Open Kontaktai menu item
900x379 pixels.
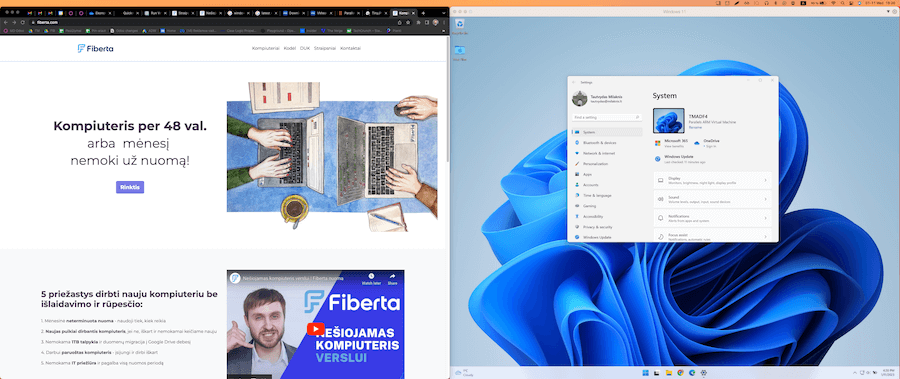coord(351,49)
